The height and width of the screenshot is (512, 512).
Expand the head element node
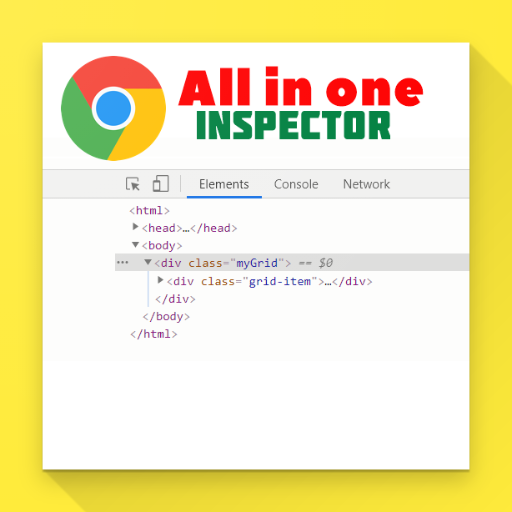click(135, 227)
